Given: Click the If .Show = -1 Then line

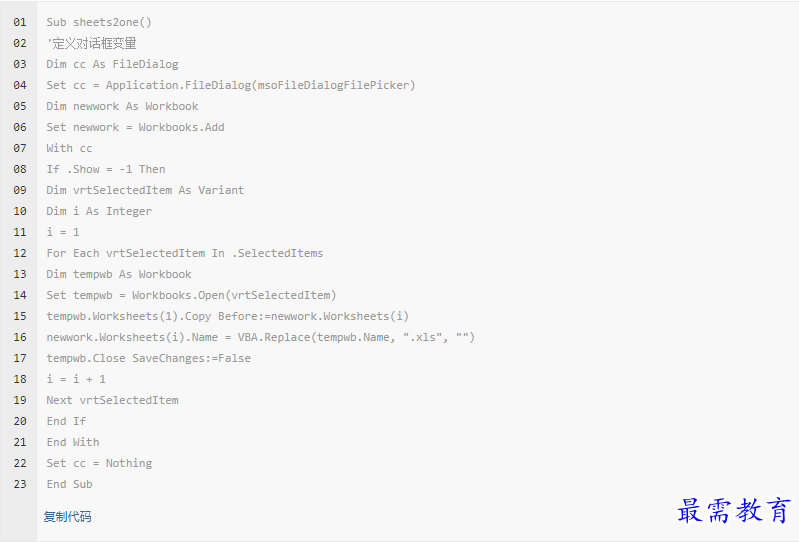Looking at the screenshot, I should [x=105, y=169].
